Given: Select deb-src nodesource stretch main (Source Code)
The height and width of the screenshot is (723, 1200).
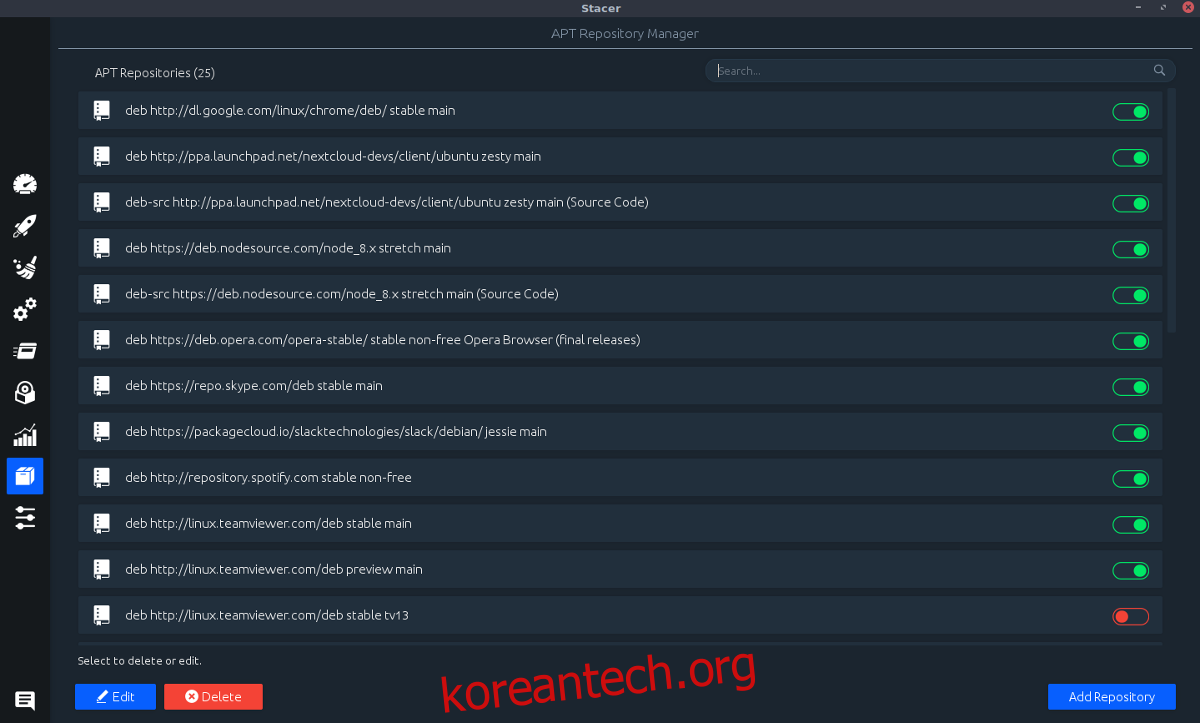Looking at the screenshot, I should click(342, 294).
